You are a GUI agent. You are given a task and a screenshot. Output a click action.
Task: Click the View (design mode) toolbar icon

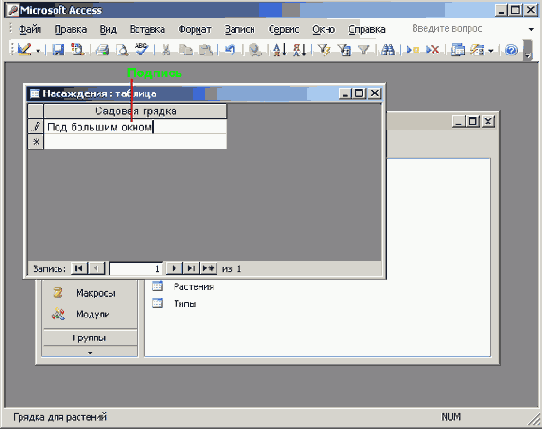25,49
